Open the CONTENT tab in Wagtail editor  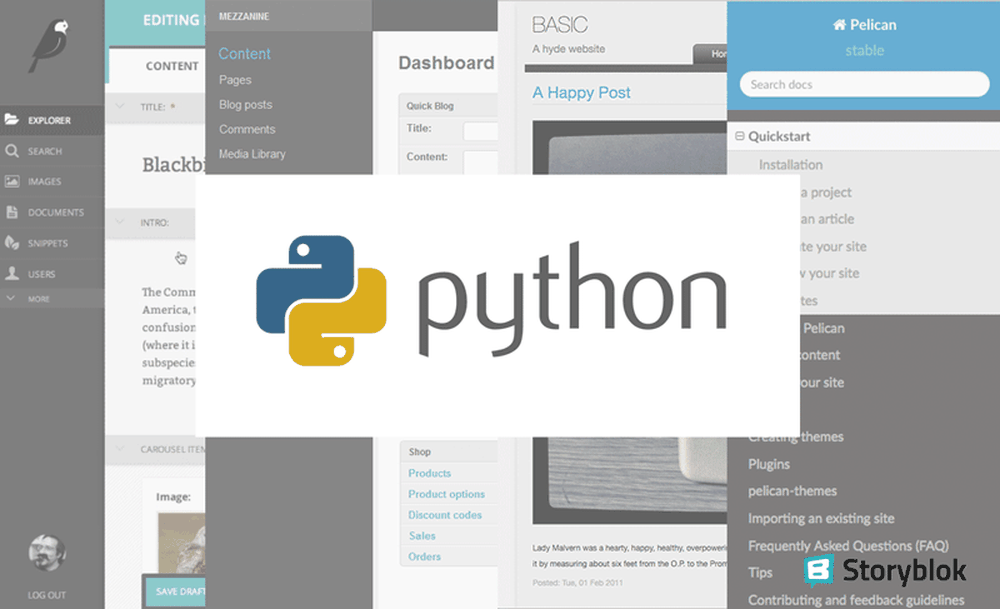(172, 66)
